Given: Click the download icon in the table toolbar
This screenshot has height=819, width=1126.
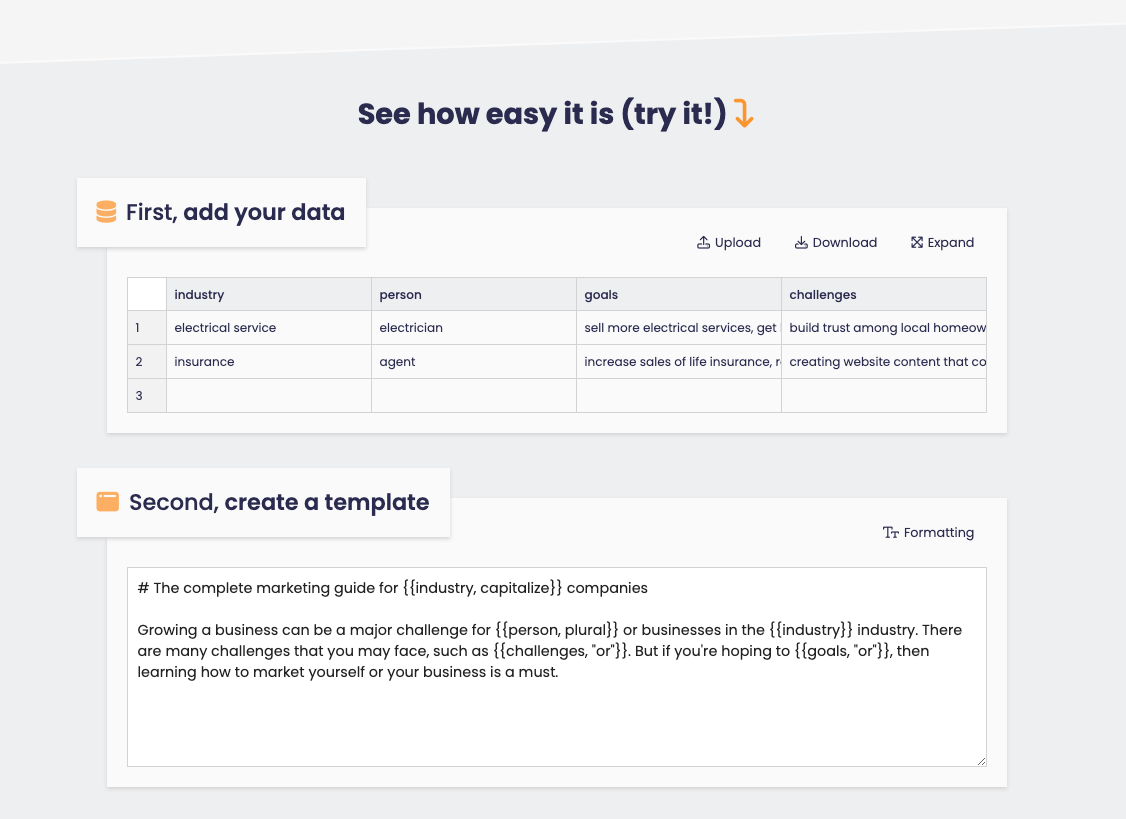Looking at the screenshot, I should point(801,242).
